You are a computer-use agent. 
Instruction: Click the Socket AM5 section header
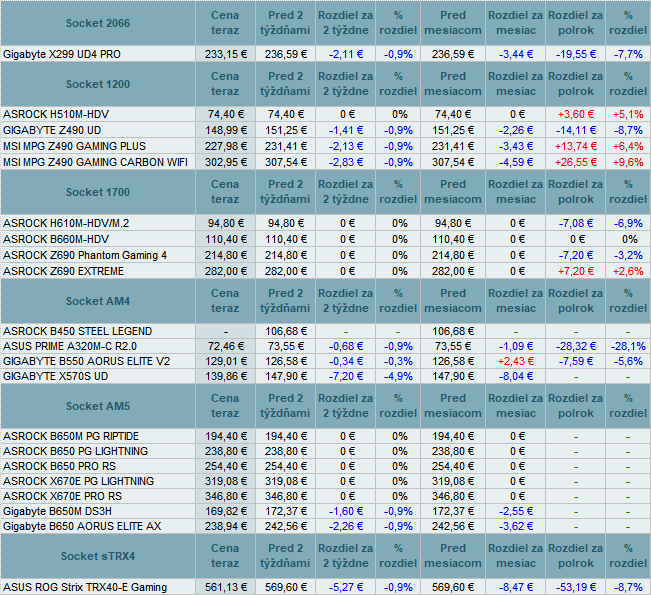[98, 406]
